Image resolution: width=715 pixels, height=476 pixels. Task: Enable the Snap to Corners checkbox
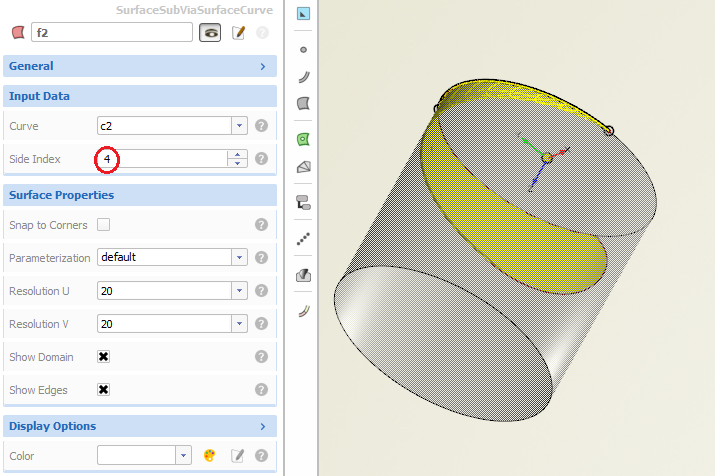(104, 224)
